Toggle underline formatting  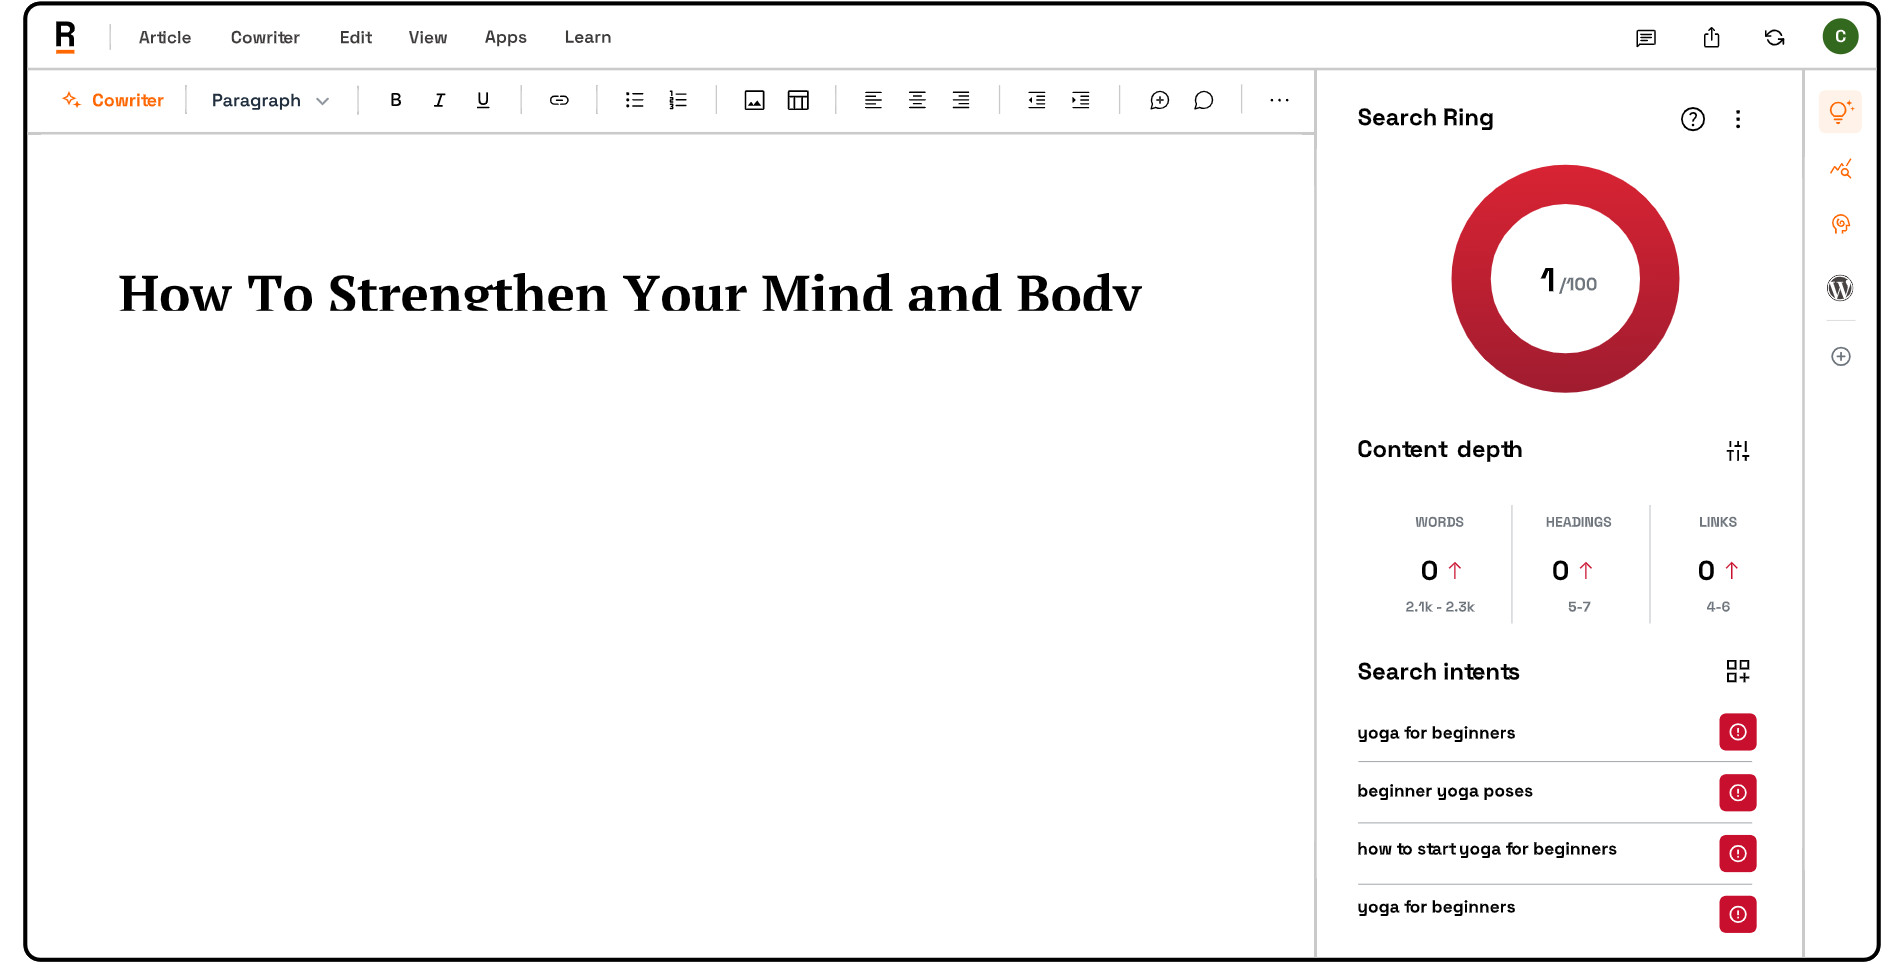[x=483, y=100]
